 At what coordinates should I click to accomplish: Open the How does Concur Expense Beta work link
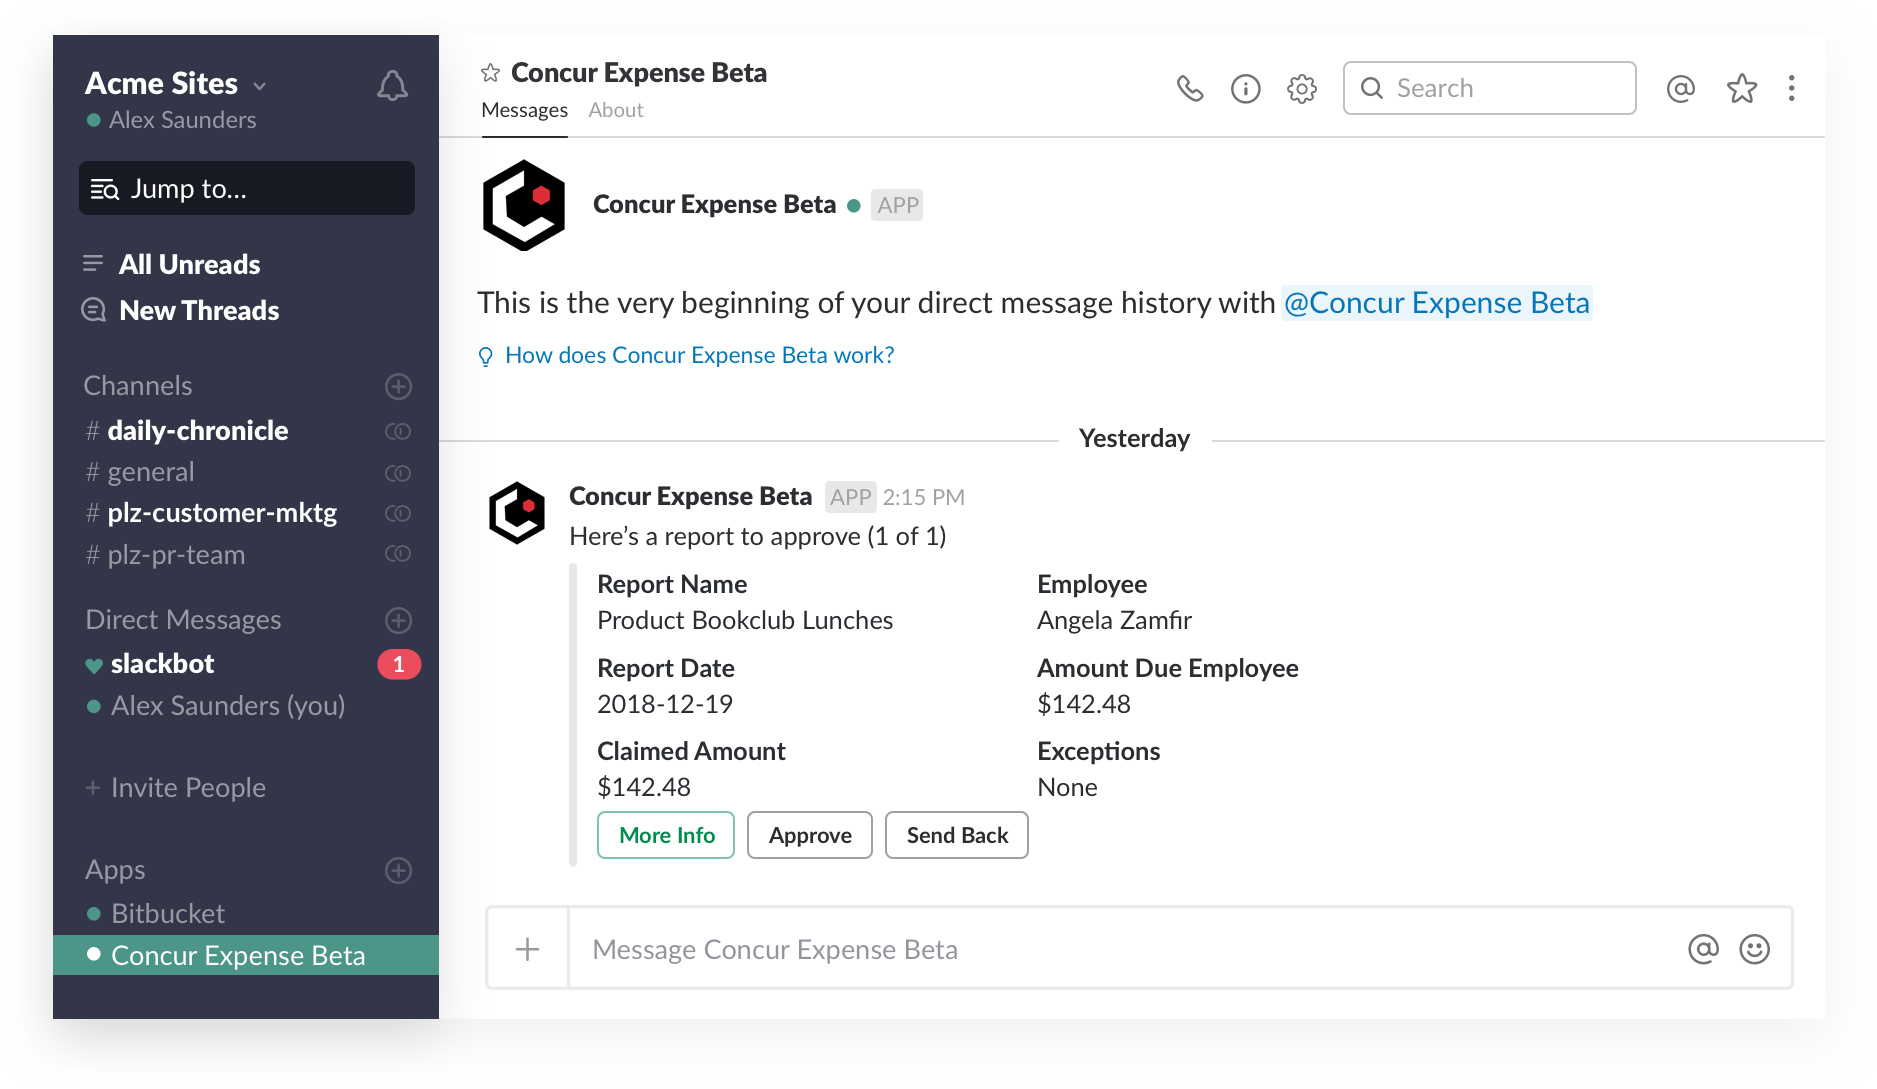coord(698,354)
